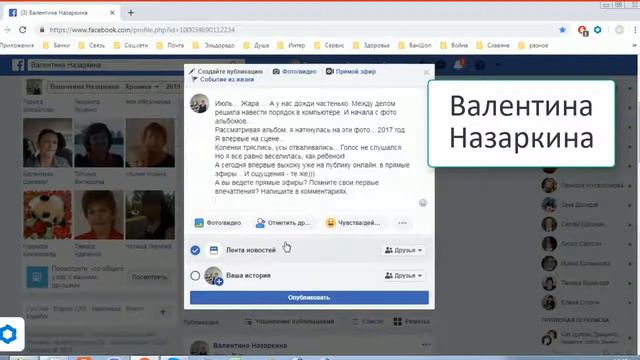Click the address bar URL
Image resolution: width=640 pixels, height=360 pixels.
click(x=142, y=30)
